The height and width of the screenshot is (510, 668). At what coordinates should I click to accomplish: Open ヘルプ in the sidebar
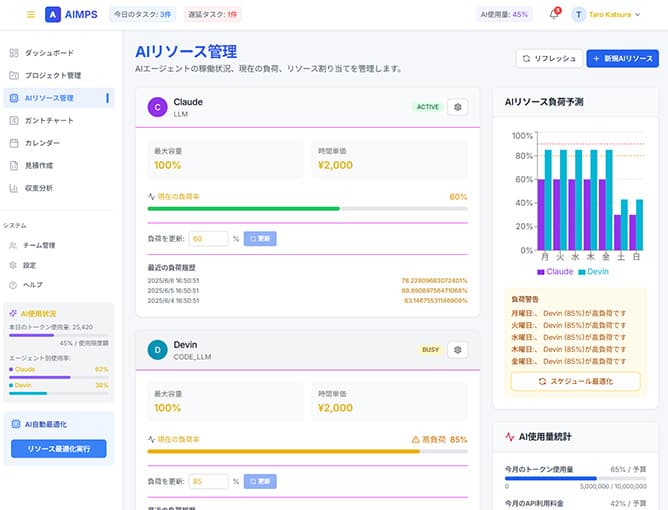coord(59,285)
